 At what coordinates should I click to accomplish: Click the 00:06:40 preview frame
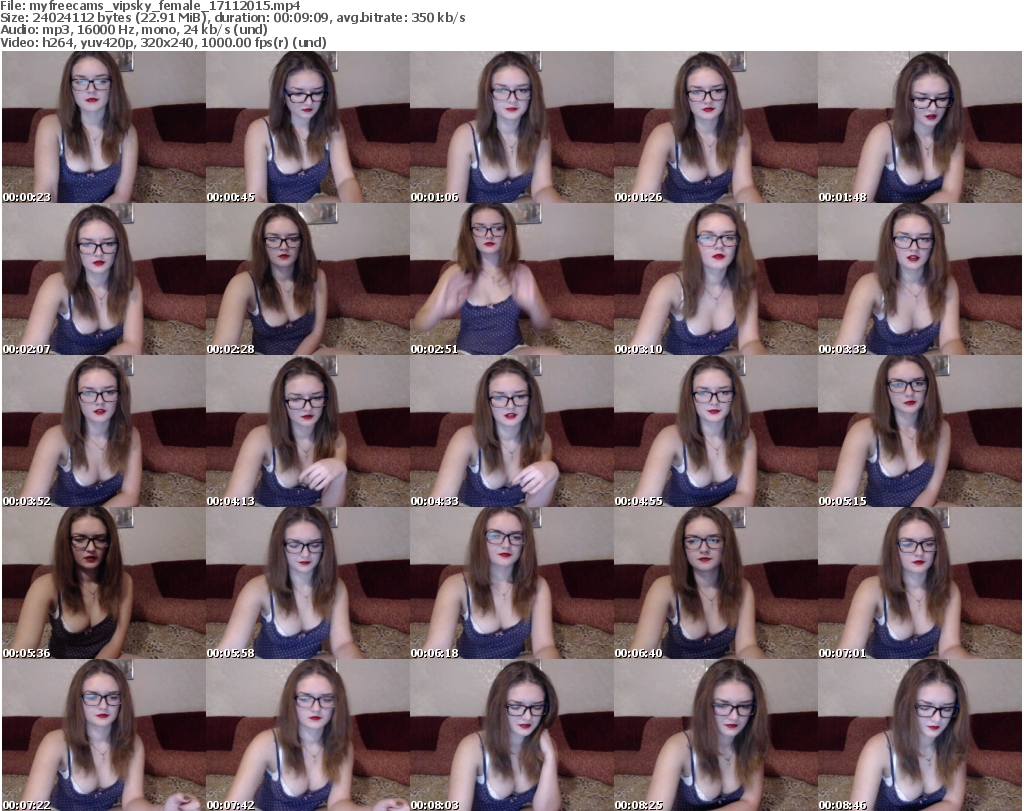tap(715, 583)
